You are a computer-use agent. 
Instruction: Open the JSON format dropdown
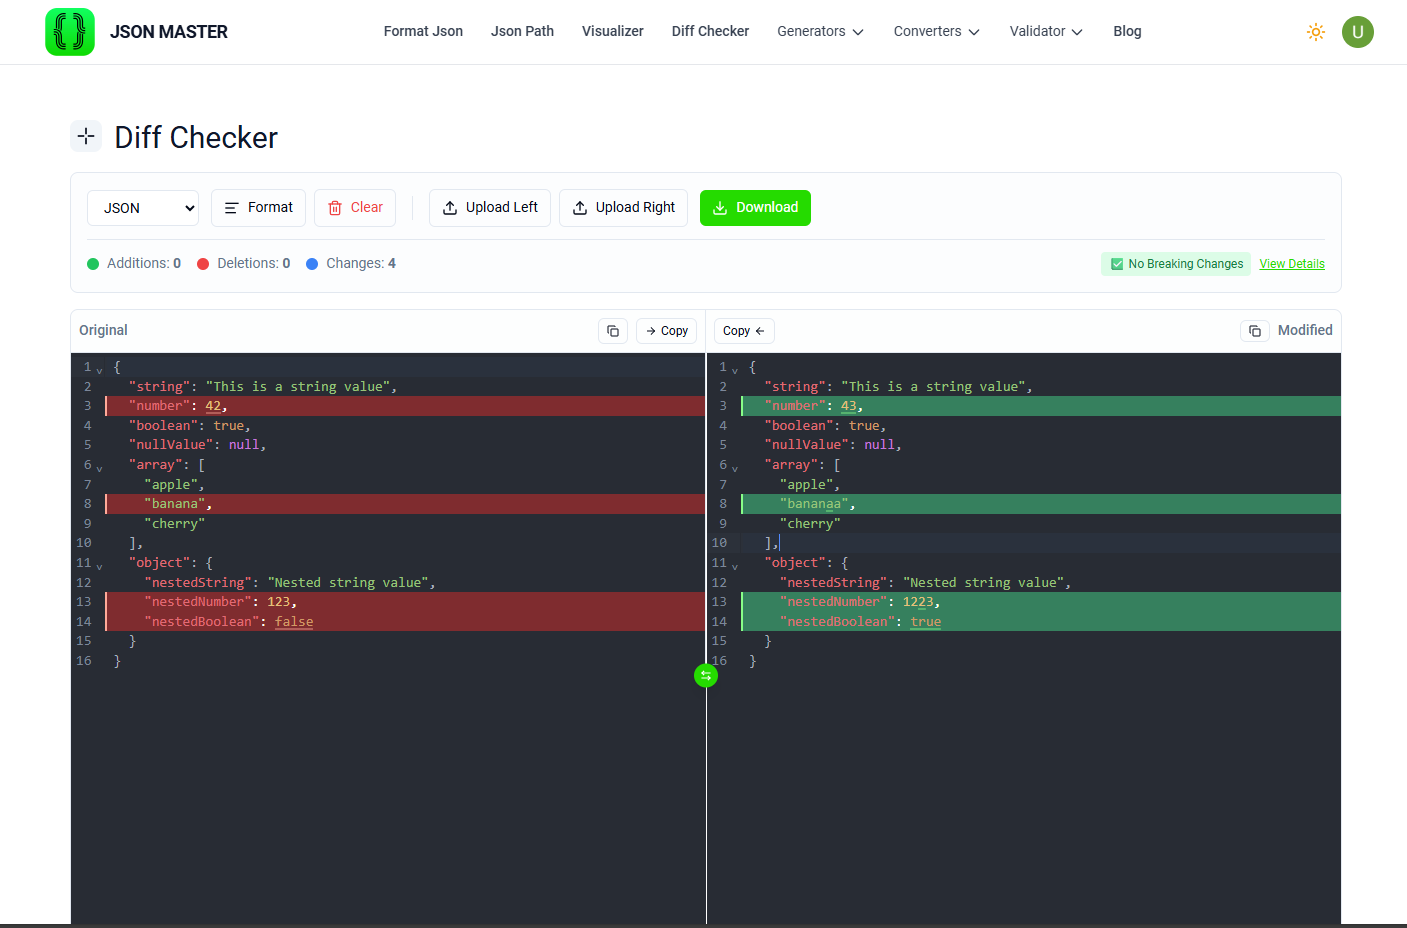coord(142,207)
